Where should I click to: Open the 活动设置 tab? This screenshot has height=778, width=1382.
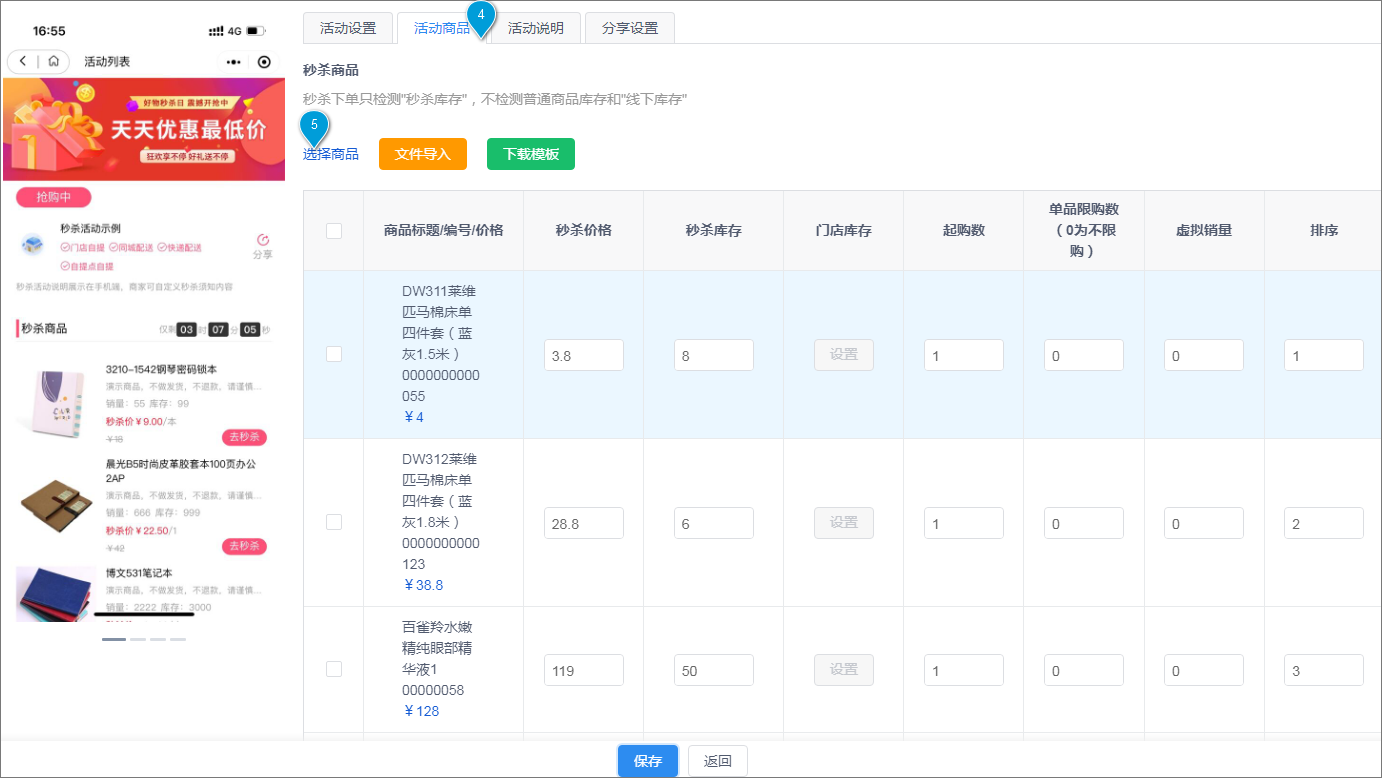(x=348, y=28)
